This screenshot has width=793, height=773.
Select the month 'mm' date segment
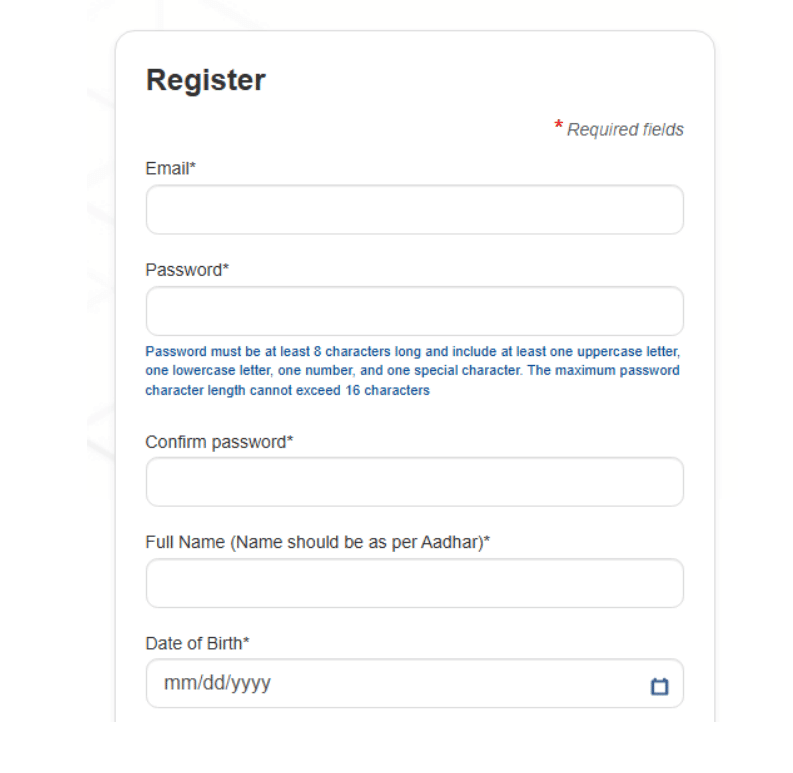coord(176,684)
